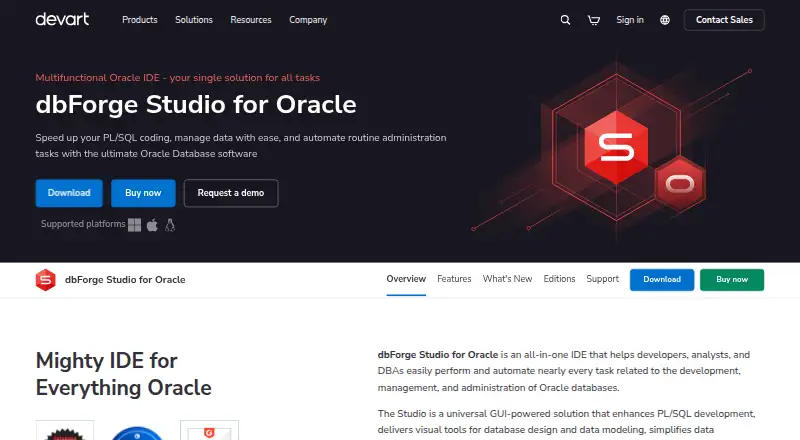Click the Windows platform icon
Viewport: 800px width, 440px height.
[x=134, y=225]
